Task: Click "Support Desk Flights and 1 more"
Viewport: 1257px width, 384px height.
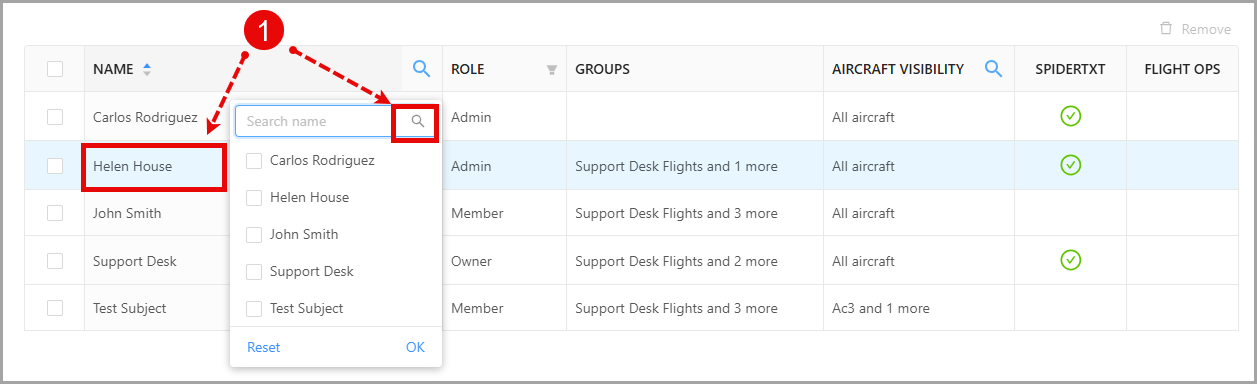Action: 676,166
